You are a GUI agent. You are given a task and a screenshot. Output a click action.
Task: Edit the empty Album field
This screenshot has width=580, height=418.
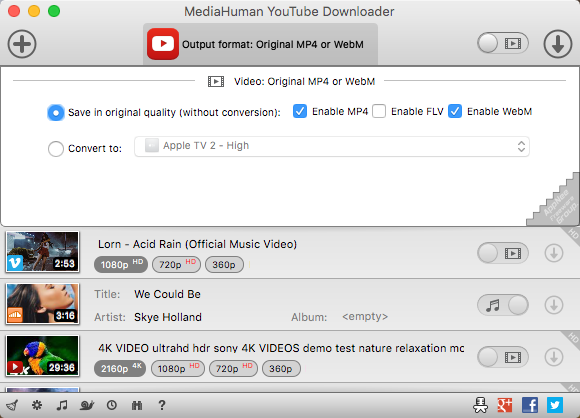[365, 317]
